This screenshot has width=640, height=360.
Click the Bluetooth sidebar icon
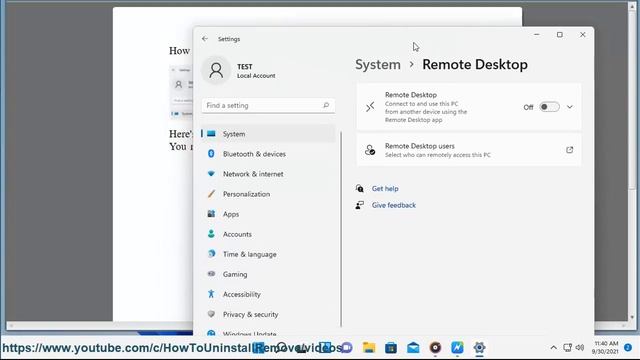(x=211, y=153)
